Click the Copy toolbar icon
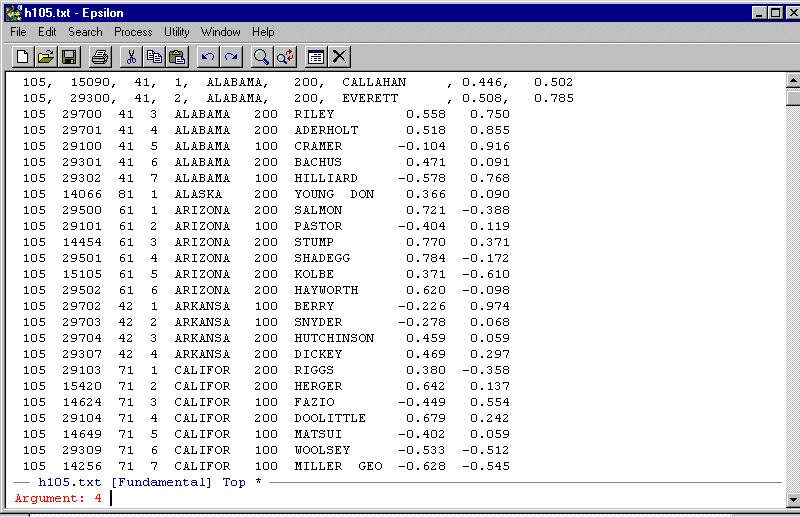The width and height of the screenshot is (800, 517). (154, 57)
